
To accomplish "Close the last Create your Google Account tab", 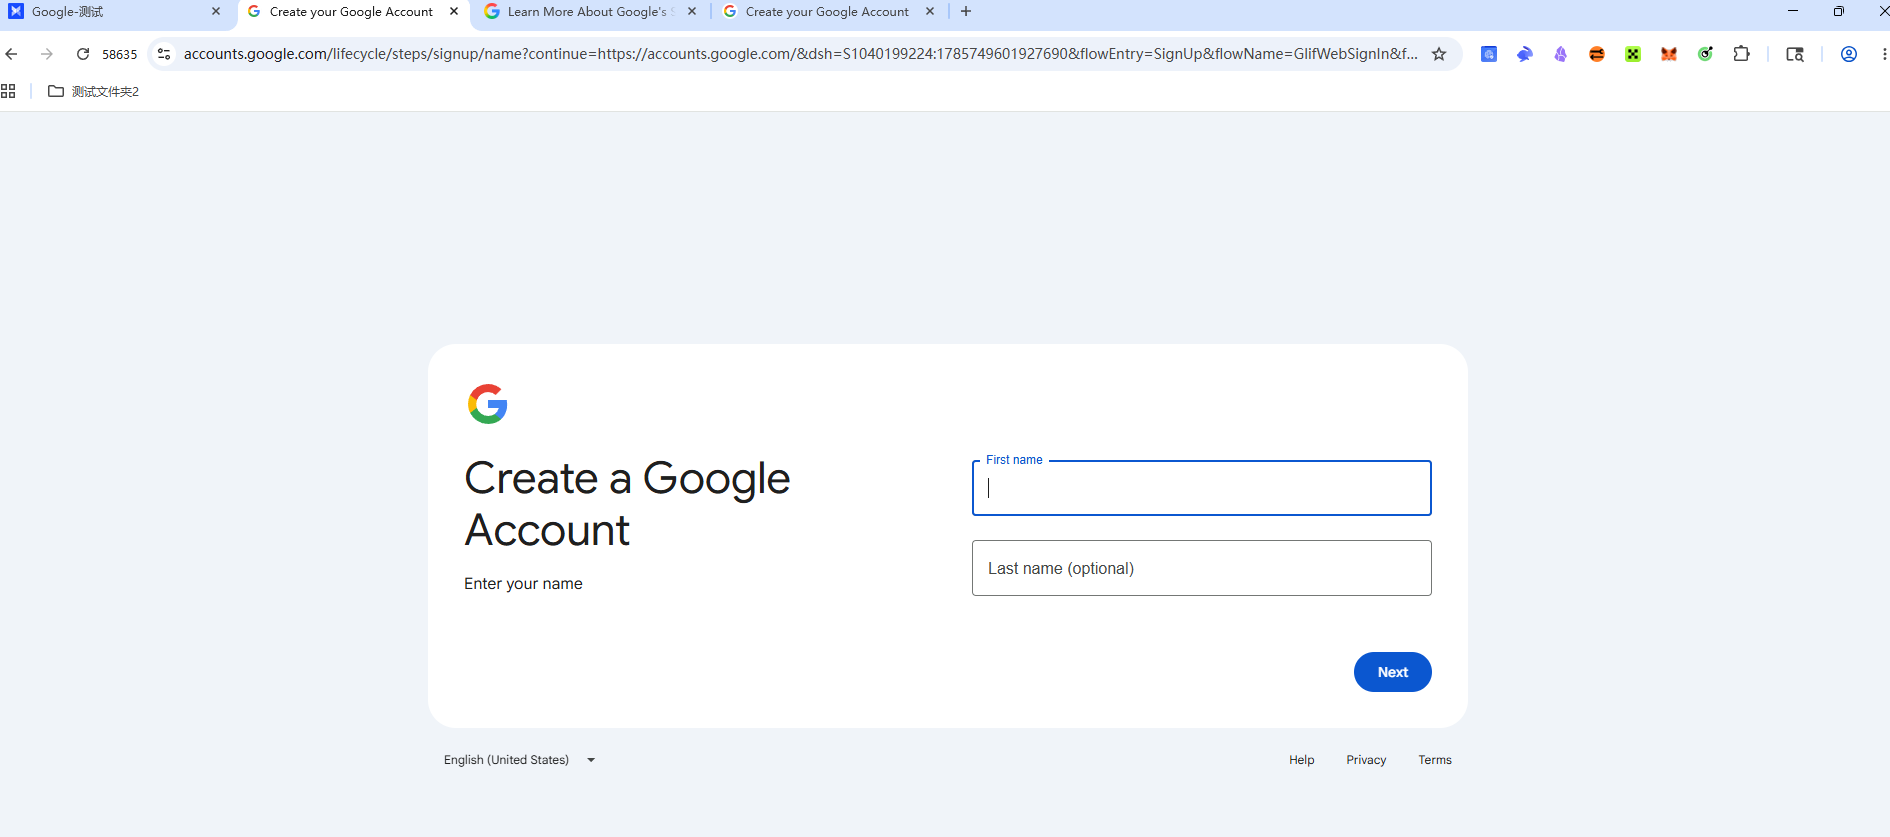I will pyautogui.click(x=930, y=12).
